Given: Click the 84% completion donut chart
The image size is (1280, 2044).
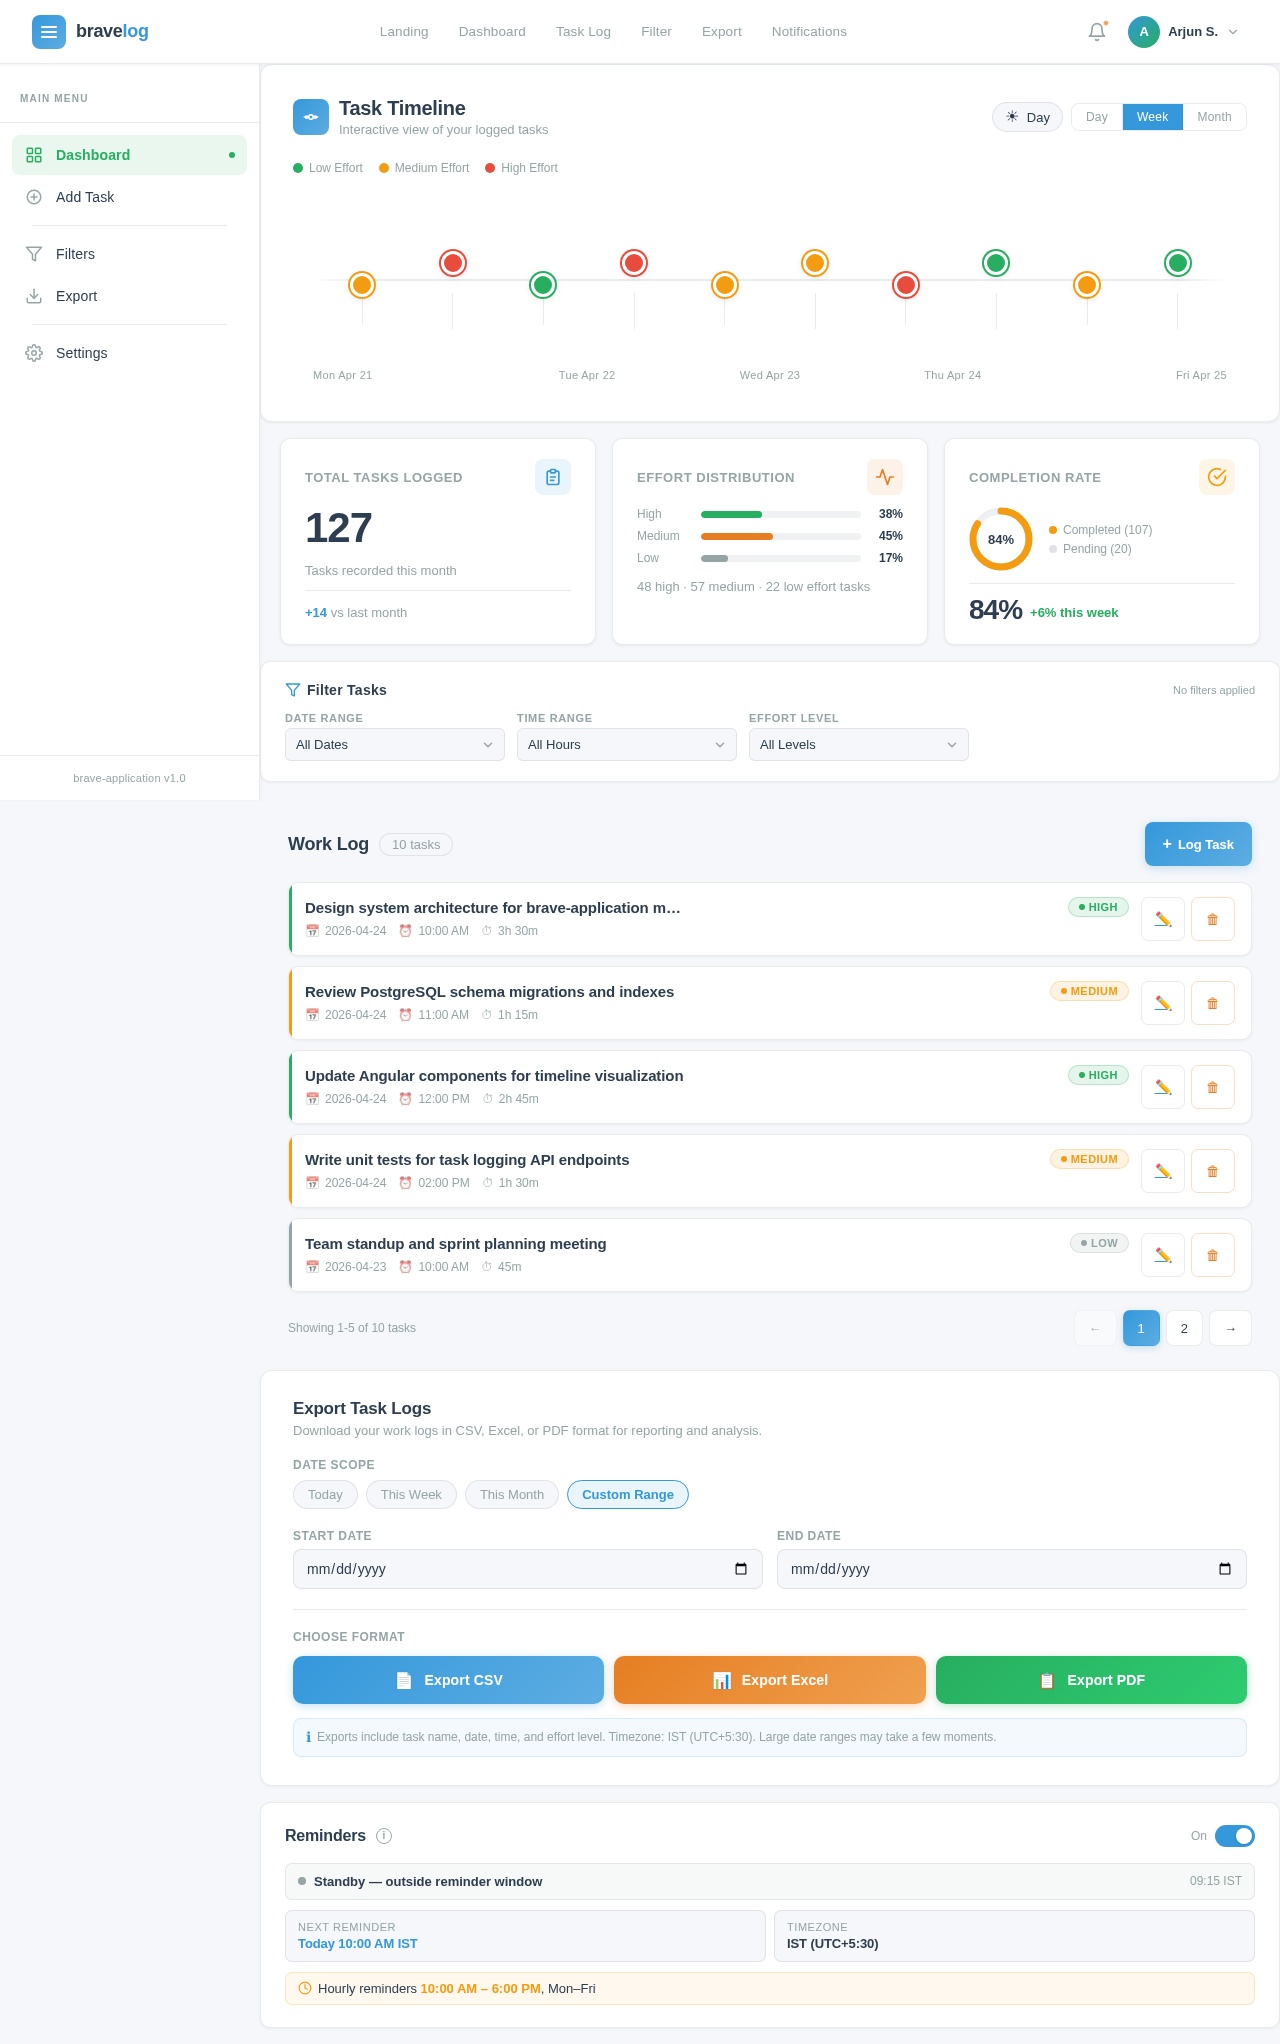Looking at the screenshot, I should (1001, 539).
